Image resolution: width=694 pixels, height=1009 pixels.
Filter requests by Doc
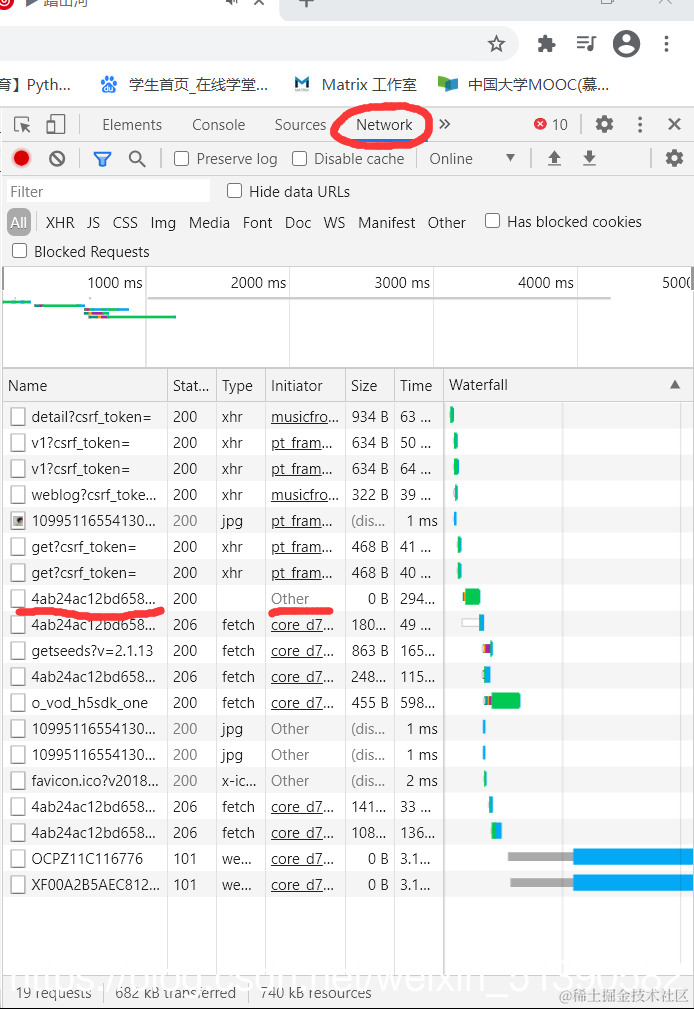click(x=298, y=223)
